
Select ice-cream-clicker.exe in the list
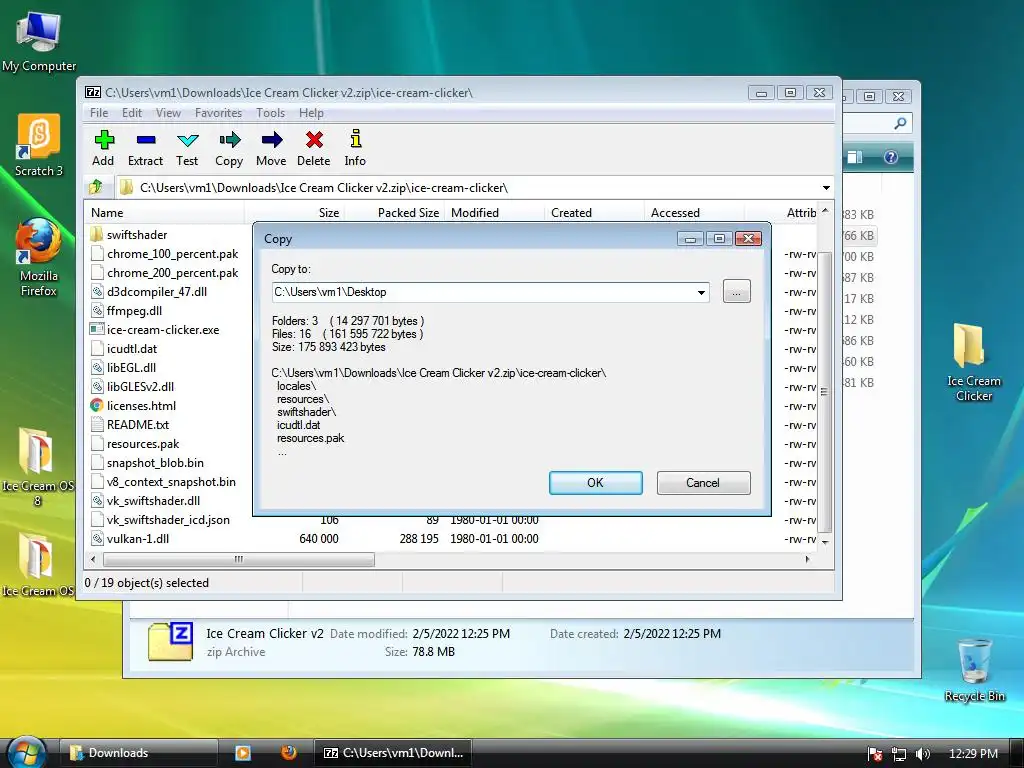155,330
